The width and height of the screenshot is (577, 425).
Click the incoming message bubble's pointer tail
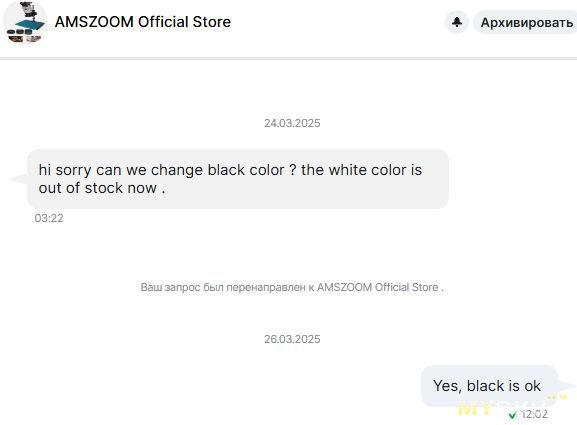coord(18,179)
